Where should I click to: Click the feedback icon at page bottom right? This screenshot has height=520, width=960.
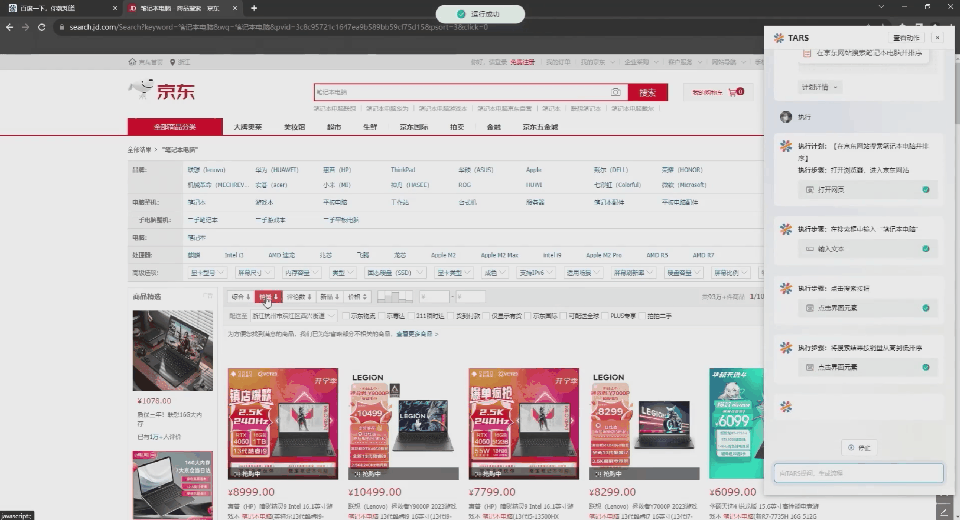pos(943,512)
